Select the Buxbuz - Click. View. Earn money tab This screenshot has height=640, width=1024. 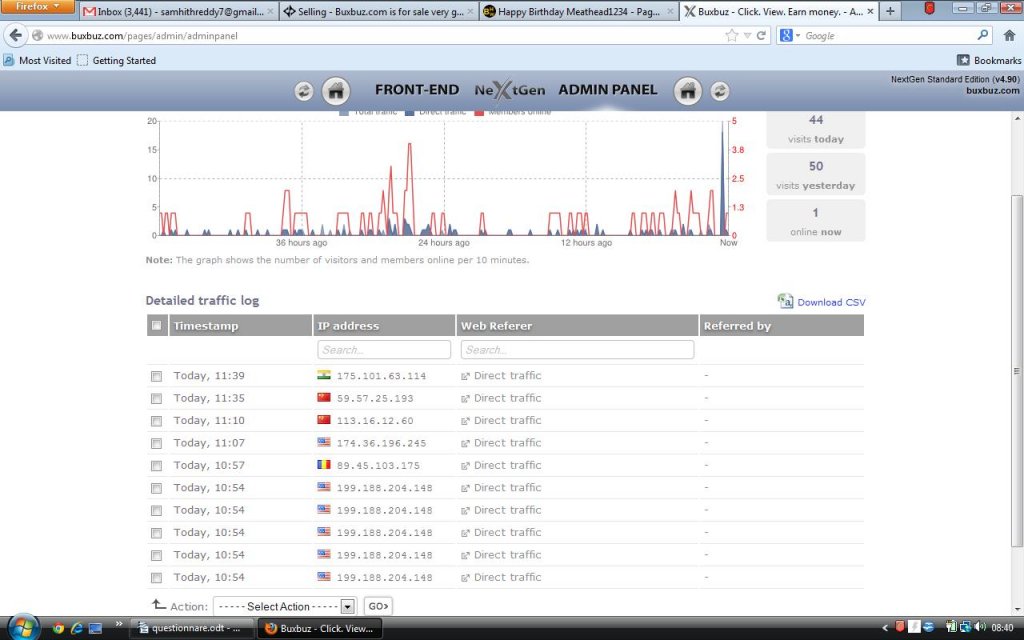[778, 11]
